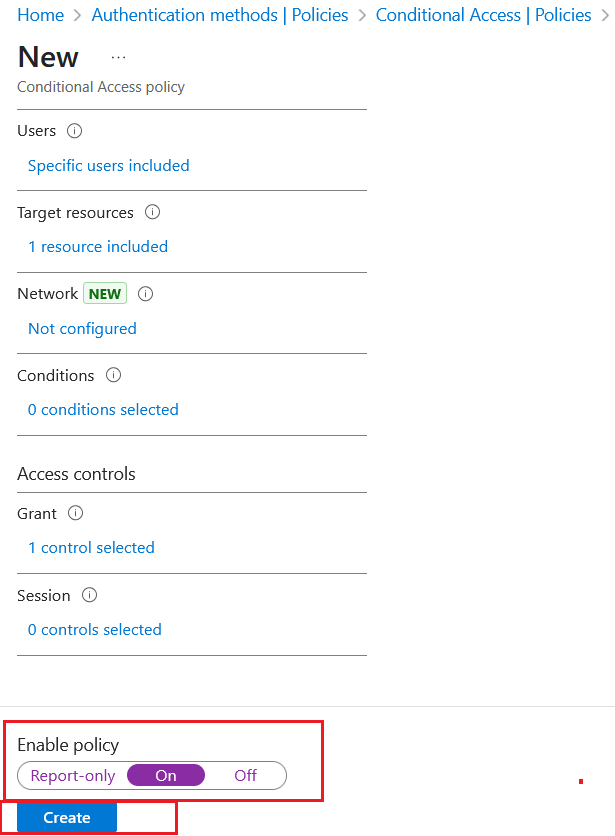Open Authentication methods | Policies breadcrumb
The width and height of the screenshot is (615, 836).
point(220,15)
